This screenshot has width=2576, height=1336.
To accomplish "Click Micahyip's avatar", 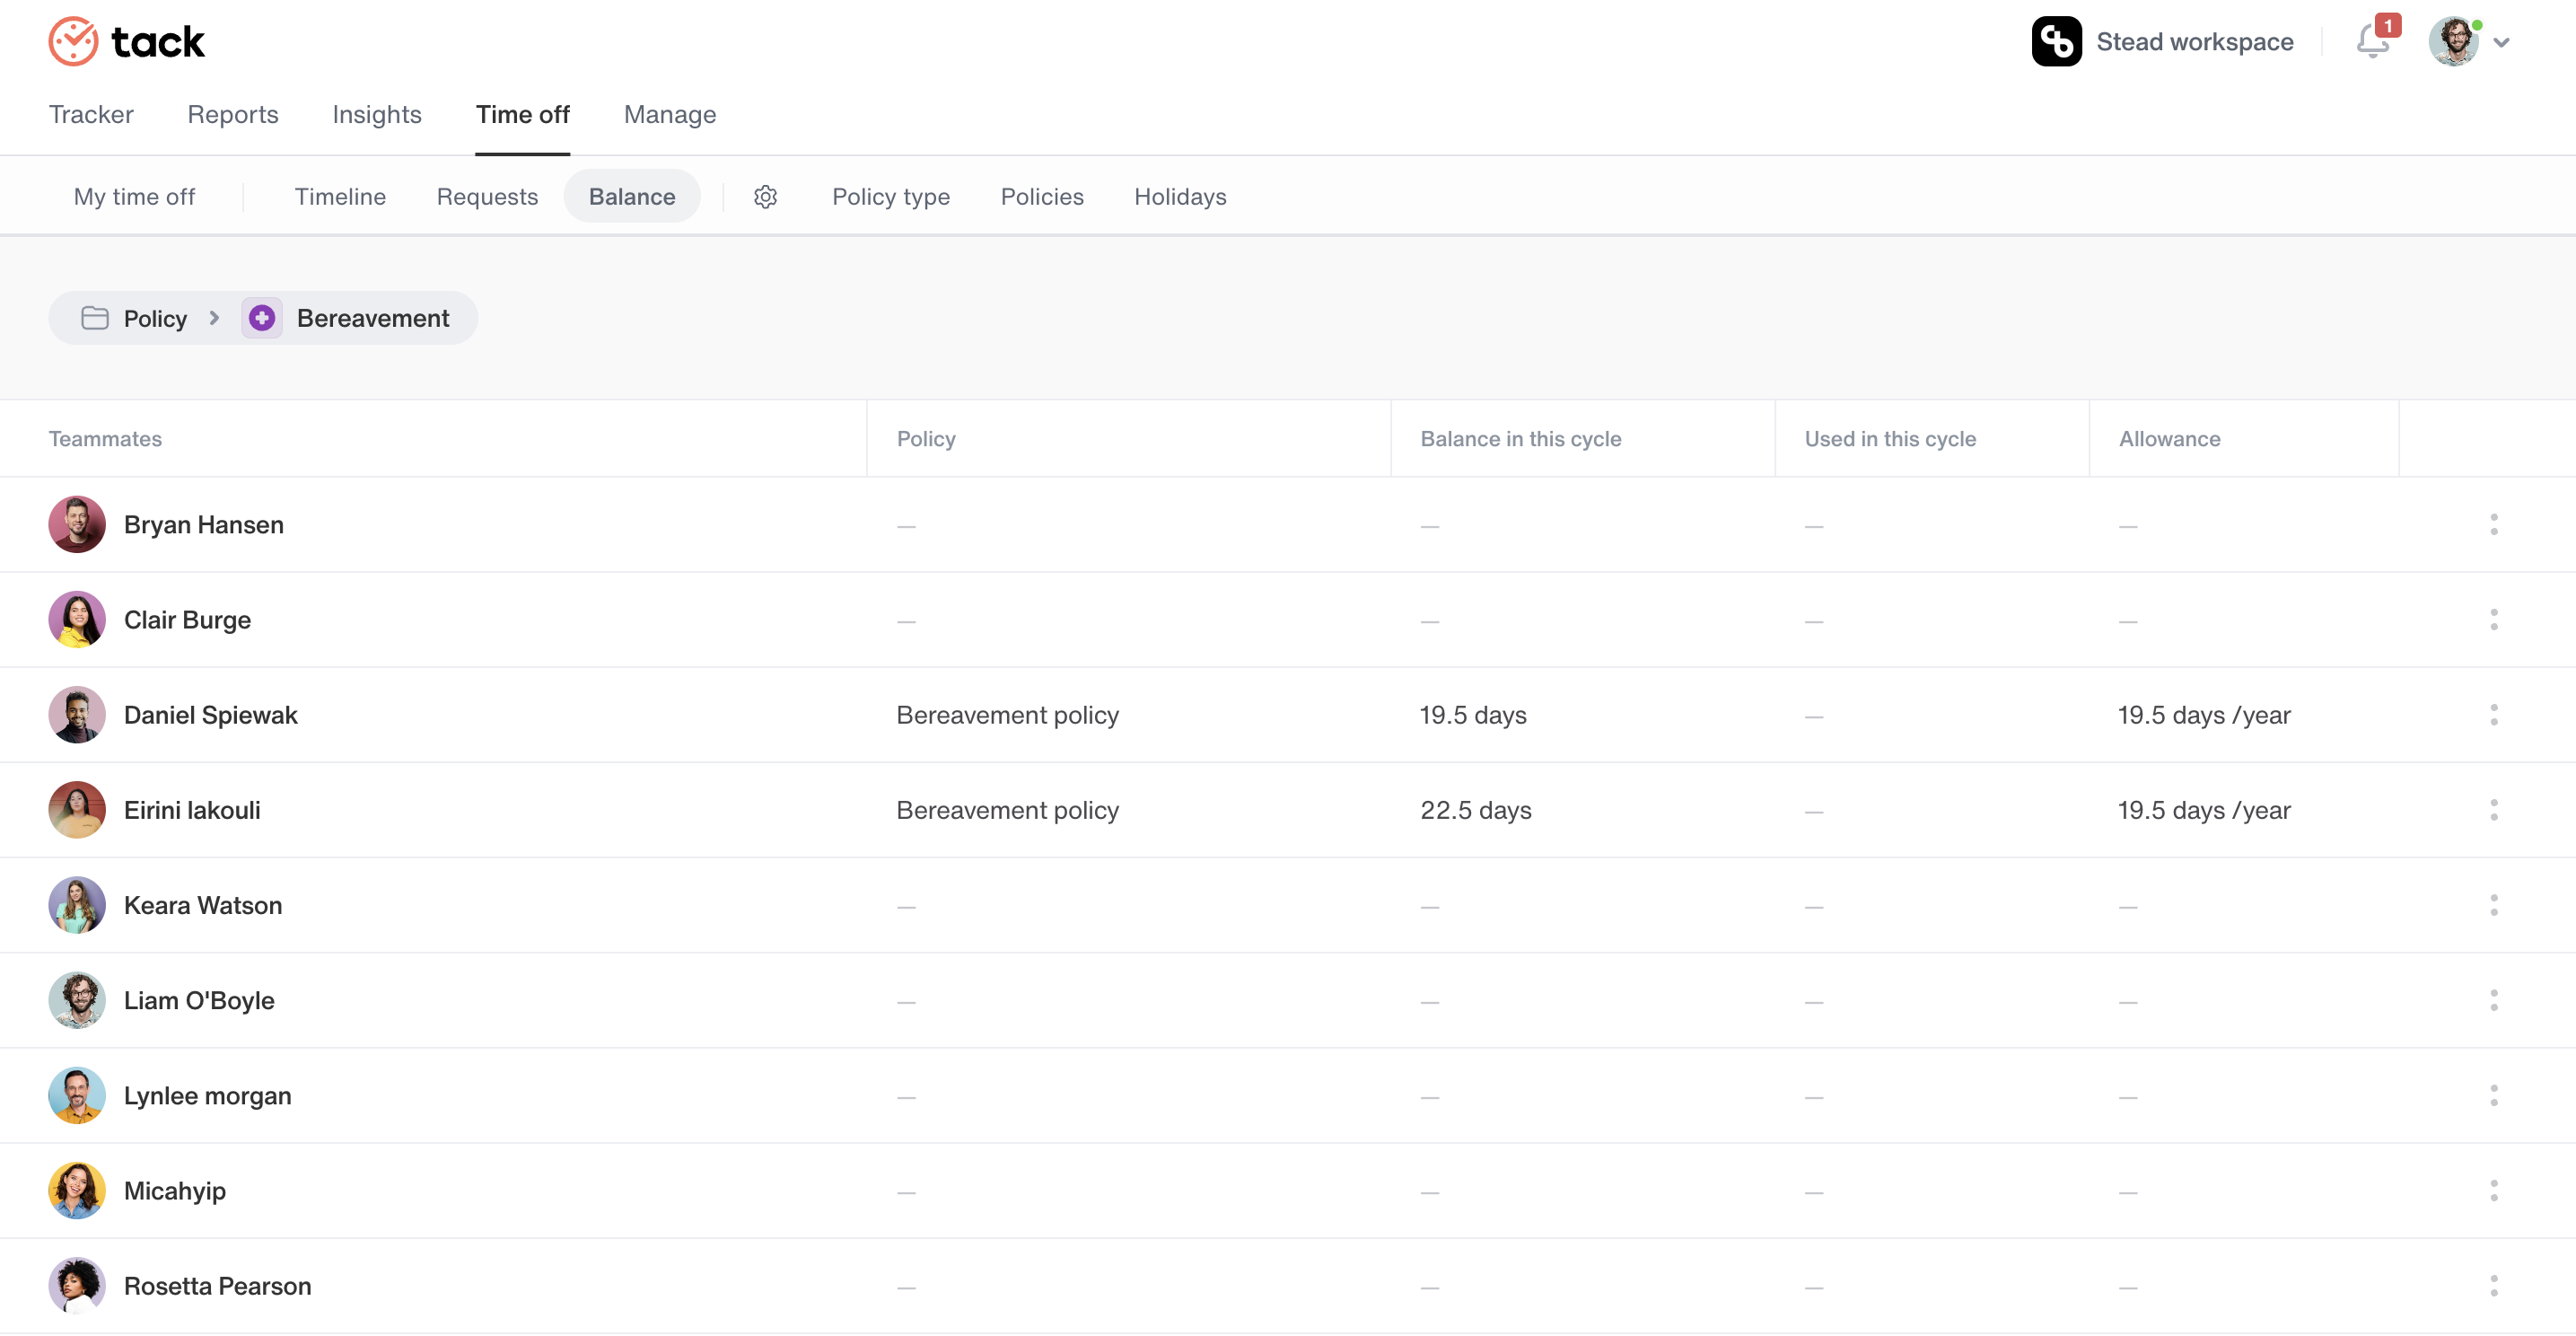I will [77, 1190].
